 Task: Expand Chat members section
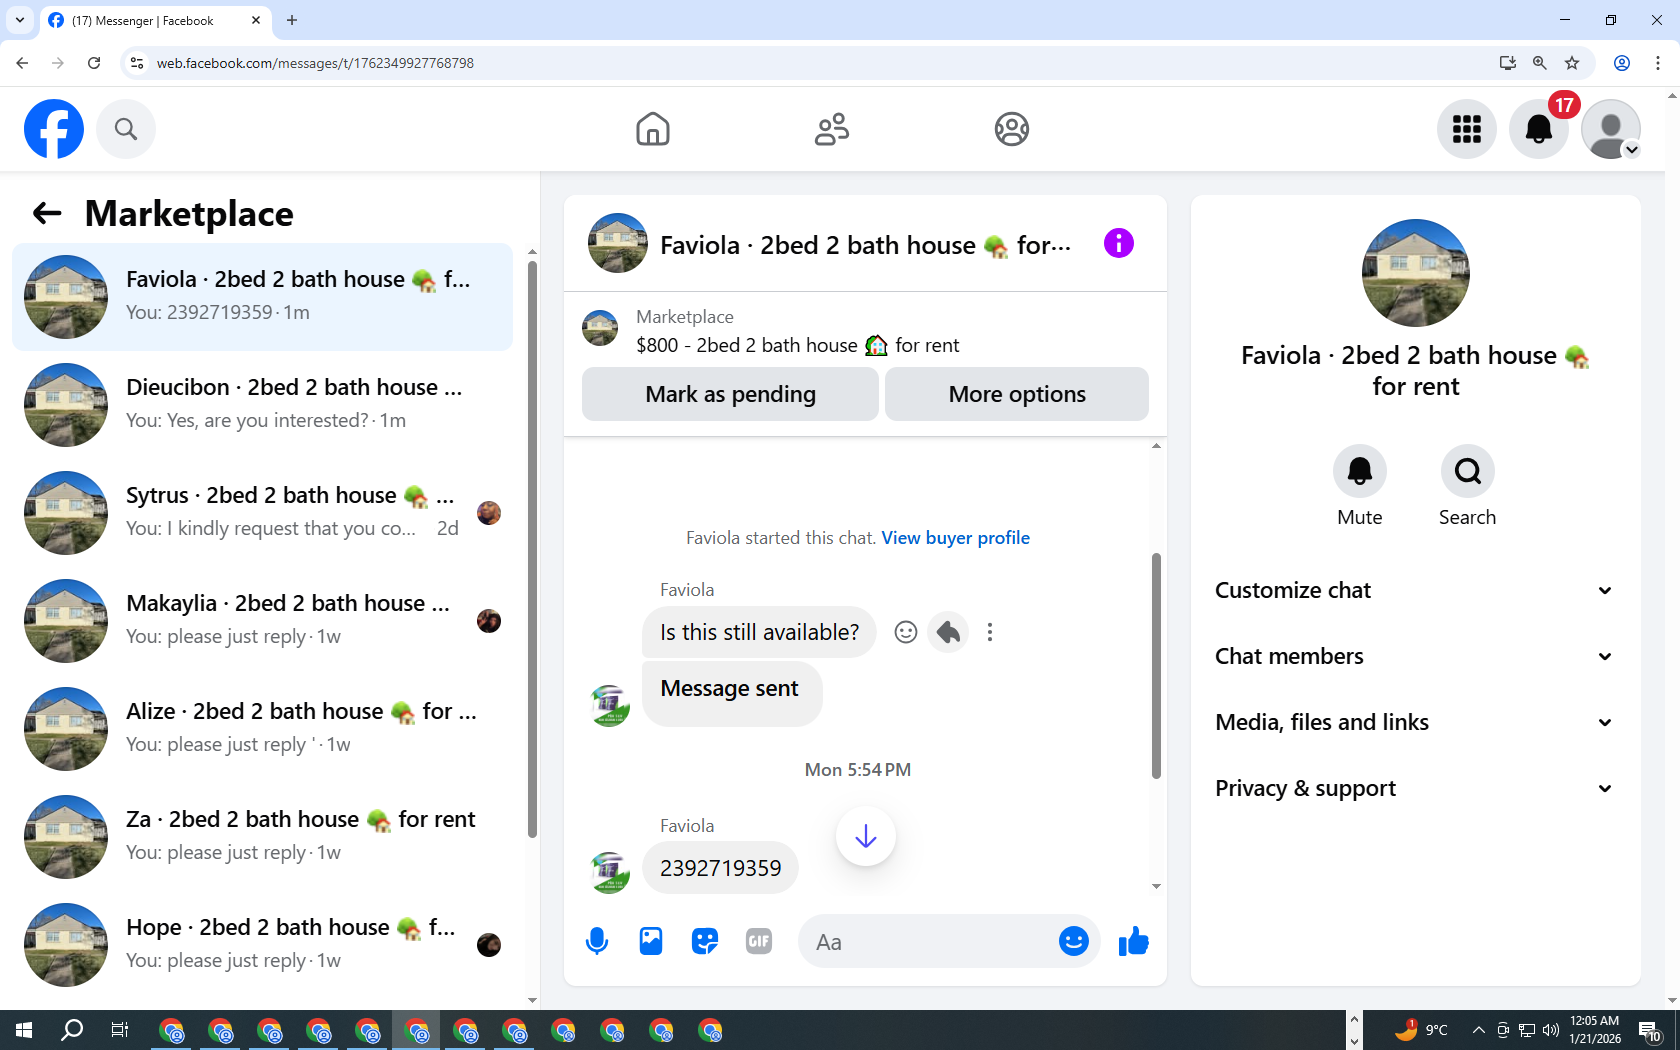point(1415,656)
